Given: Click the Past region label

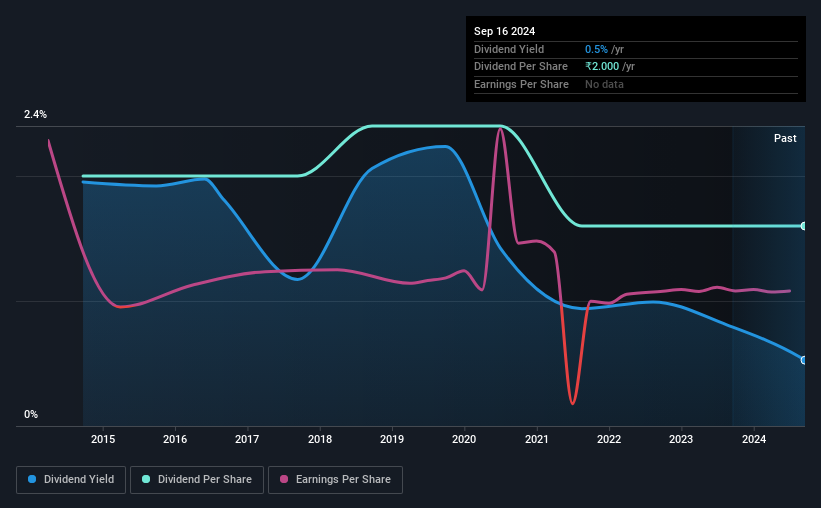Looking at the screenshot, I should point(785,138).
